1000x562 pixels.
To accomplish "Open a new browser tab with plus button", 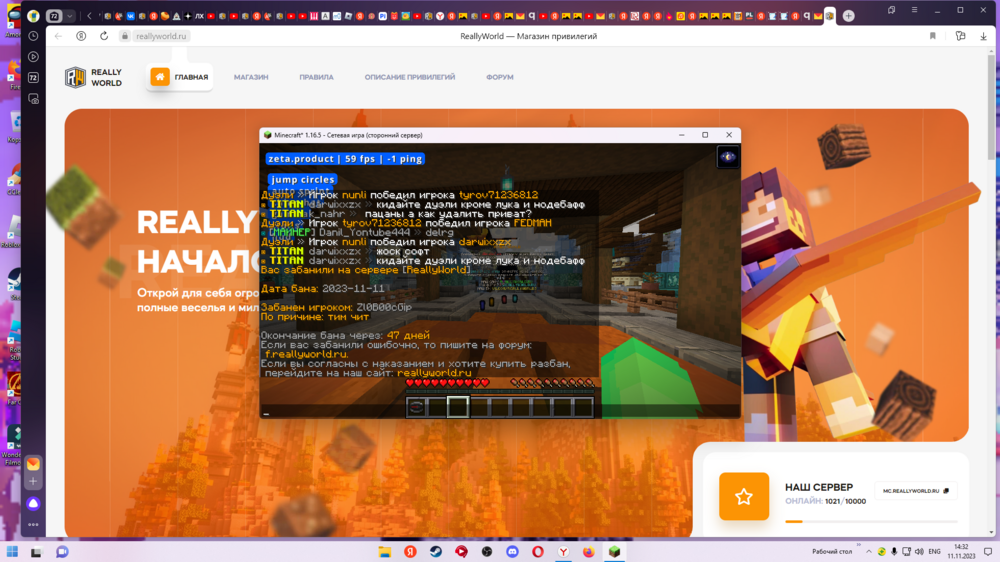I will tap(848, 16).
